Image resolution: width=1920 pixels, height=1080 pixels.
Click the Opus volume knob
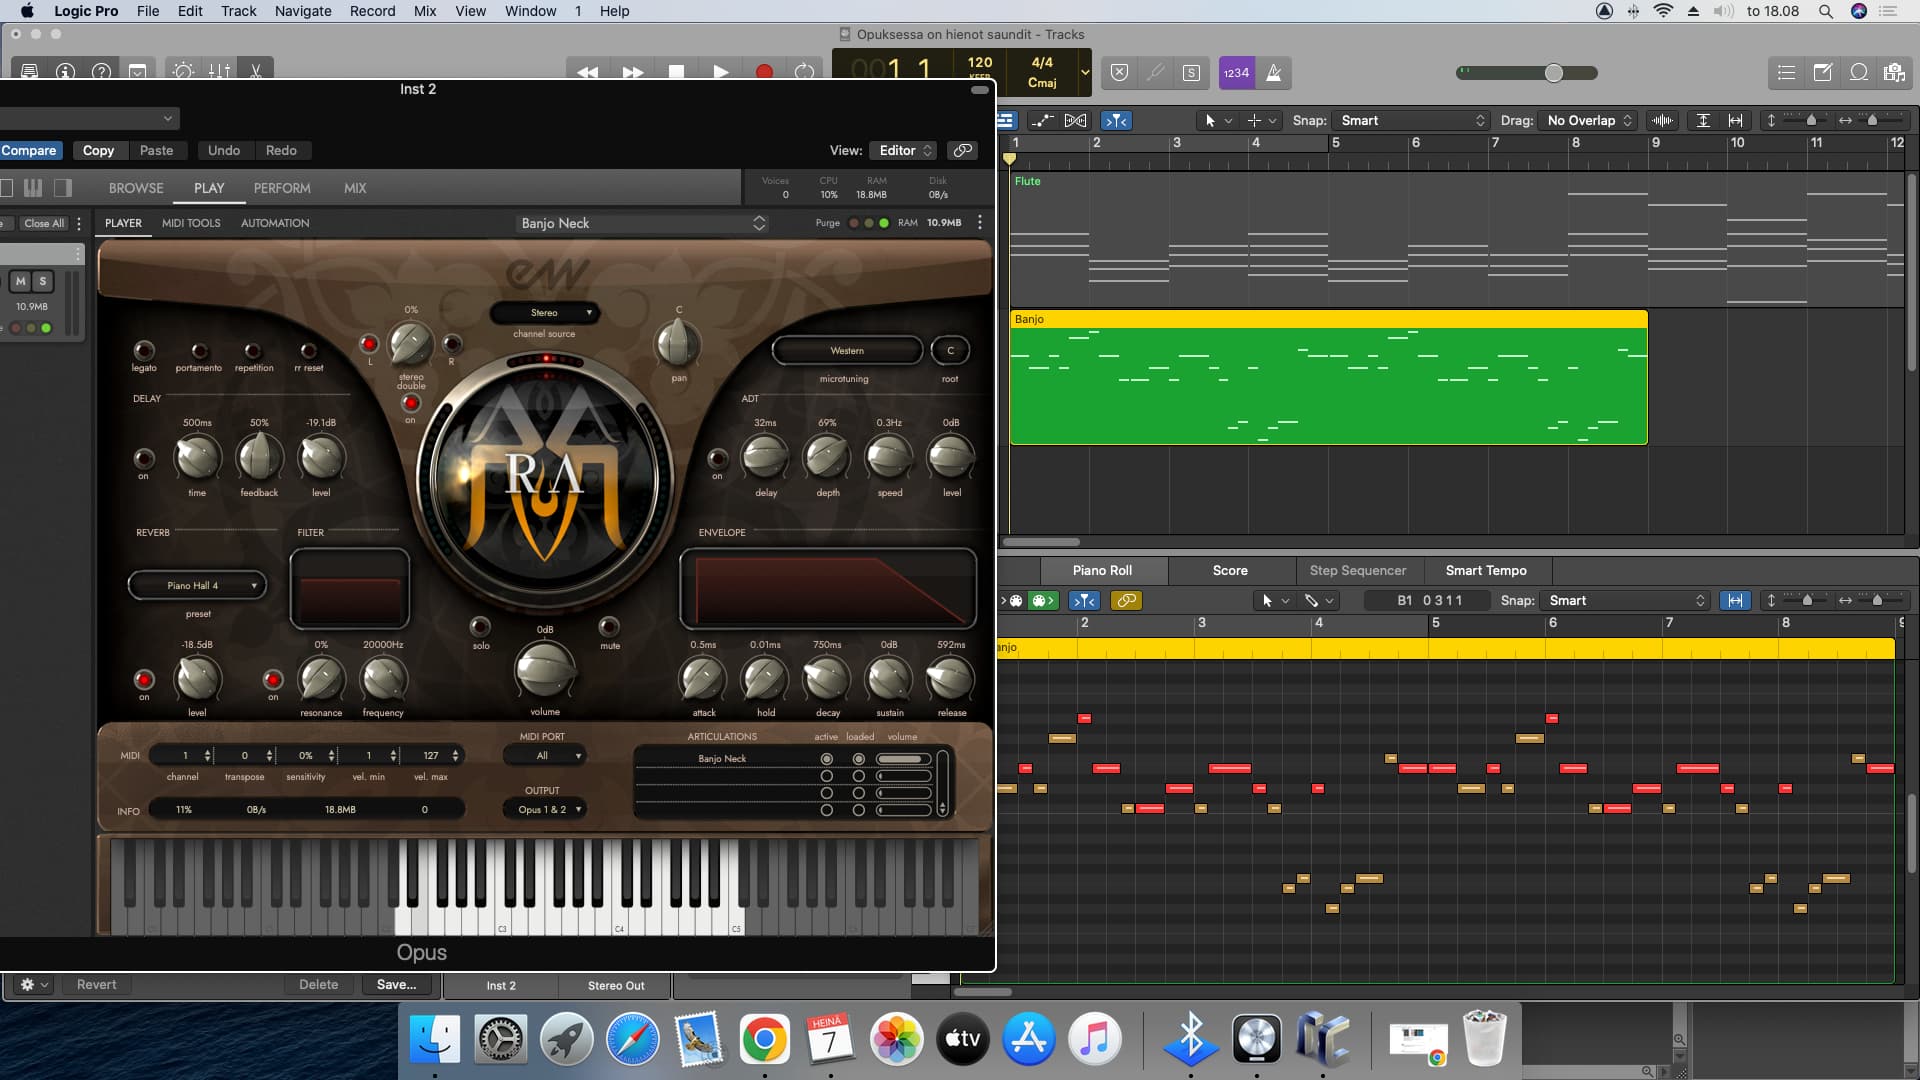coord(545,670)
